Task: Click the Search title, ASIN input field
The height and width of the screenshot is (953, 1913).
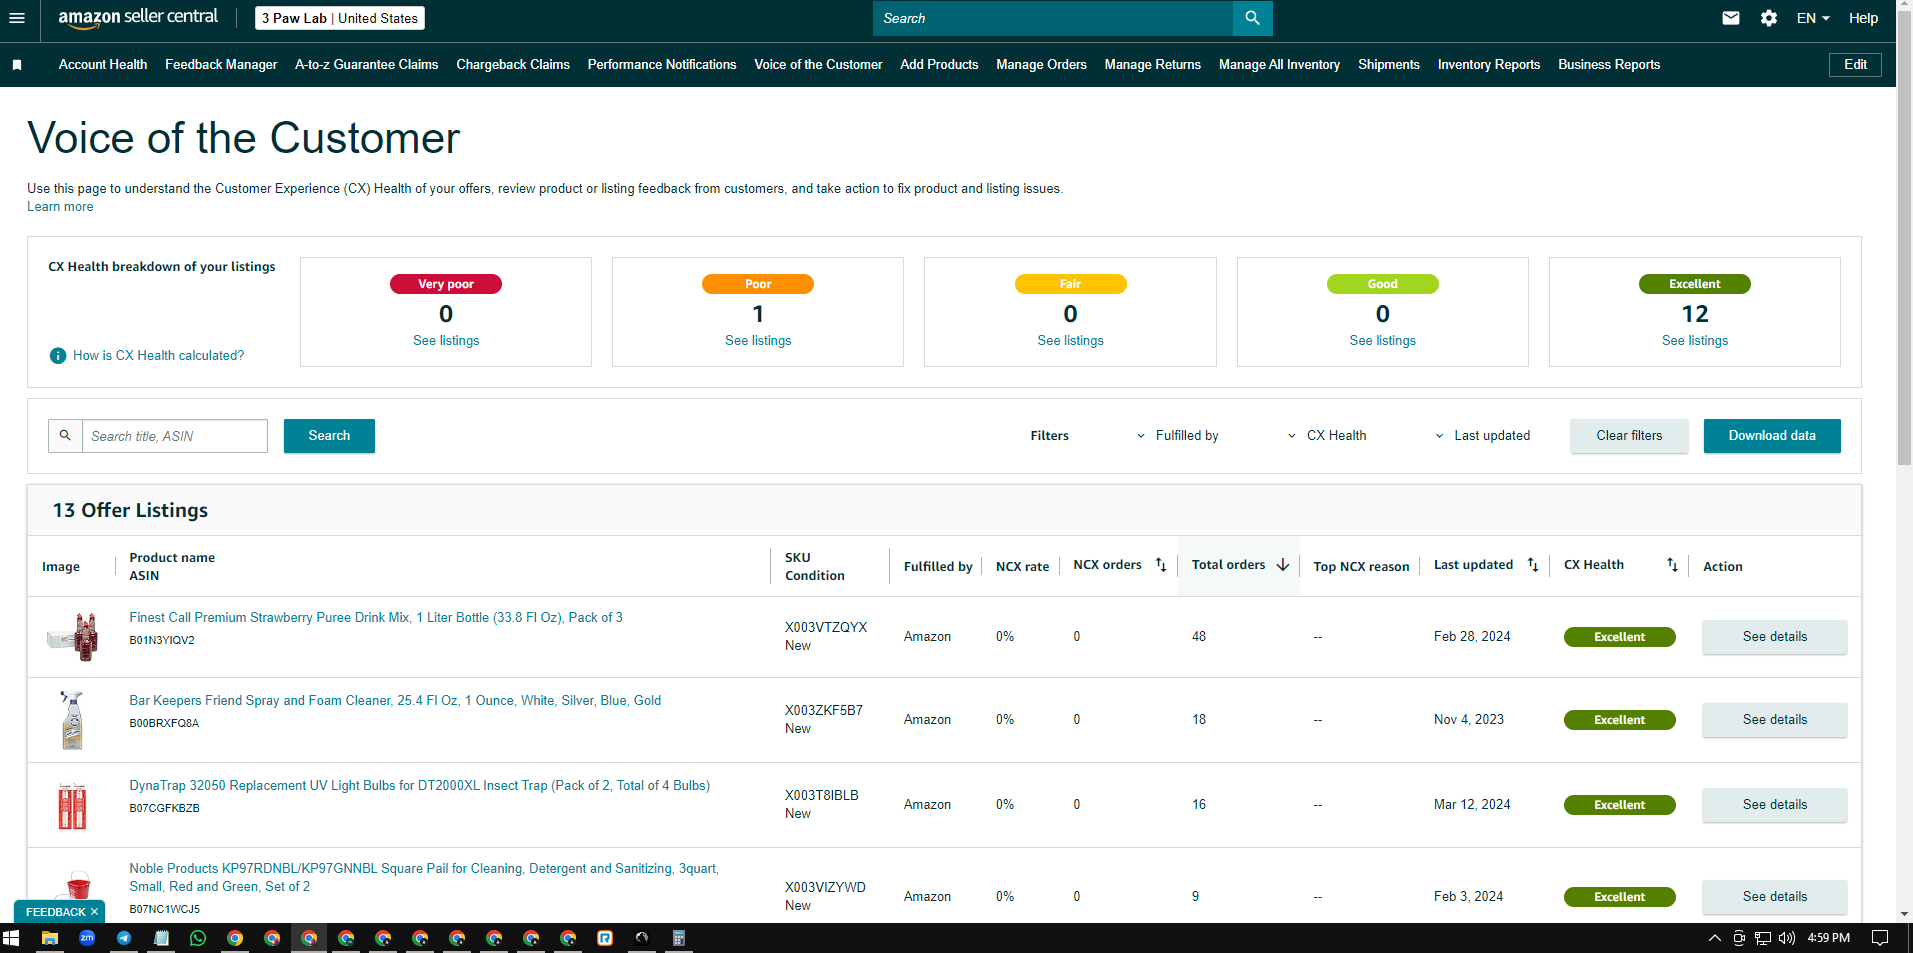Action: (174, 436)
